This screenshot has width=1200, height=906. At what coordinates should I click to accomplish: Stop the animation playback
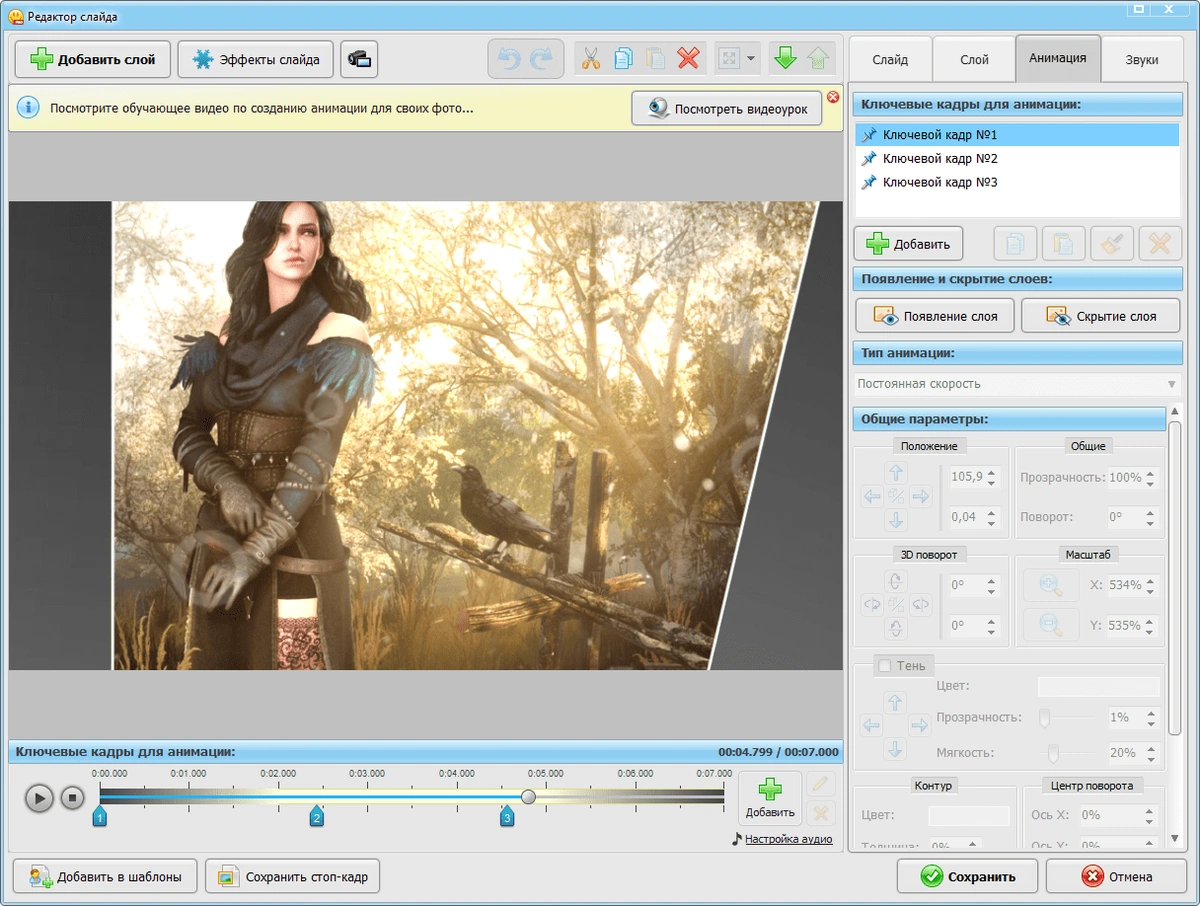tap(72, 798)
